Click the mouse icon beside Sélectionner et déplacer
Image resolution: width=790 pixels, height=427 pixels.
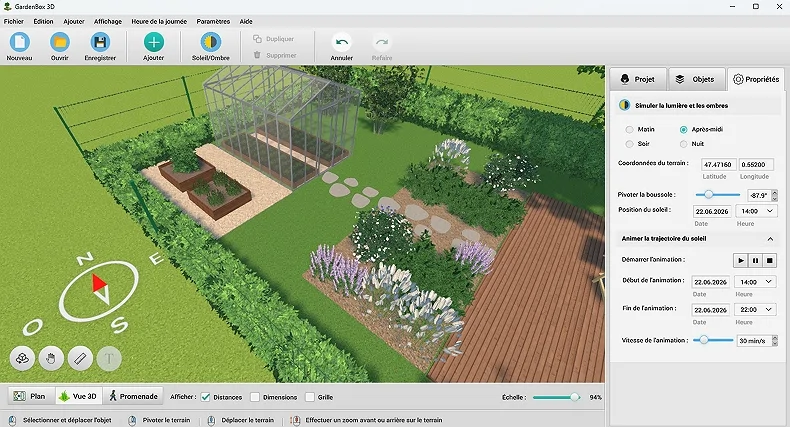[x=13, y=420]
